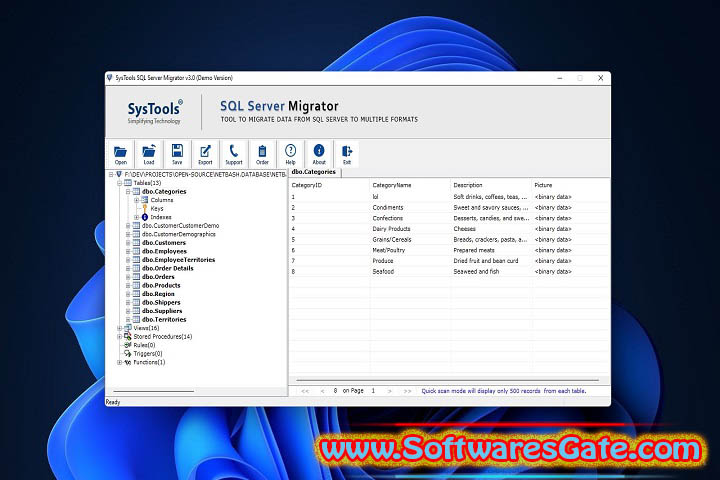The image size is (720, 480).
Task: Click the Description column header
Action: coord(491,185)
